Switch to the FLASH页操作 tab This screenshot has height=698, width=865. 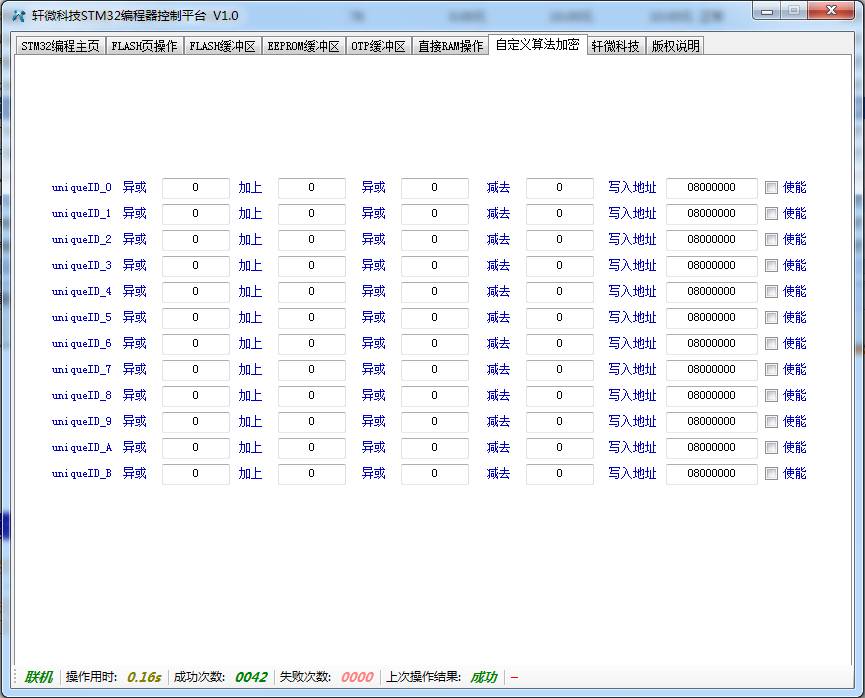(x=144, y=46)
